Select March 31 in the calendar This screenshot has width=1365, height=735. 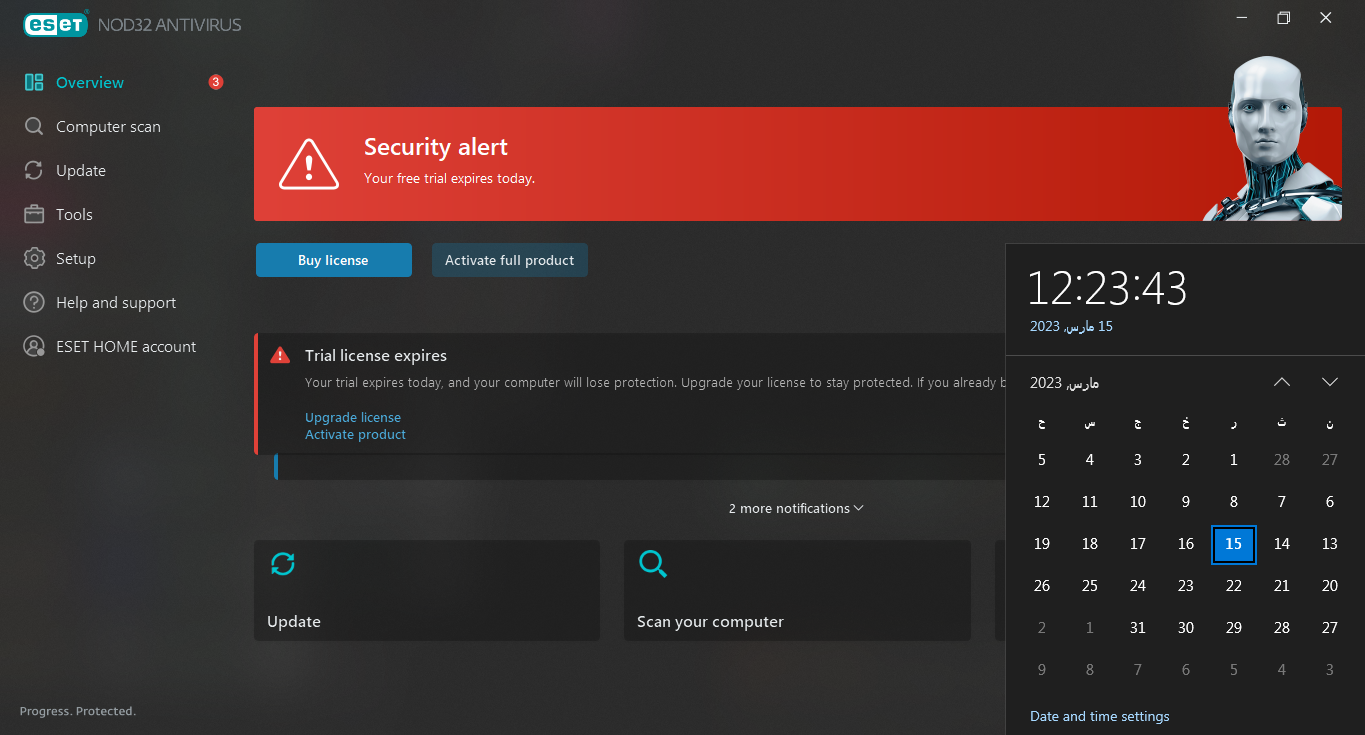point(1138,628)
